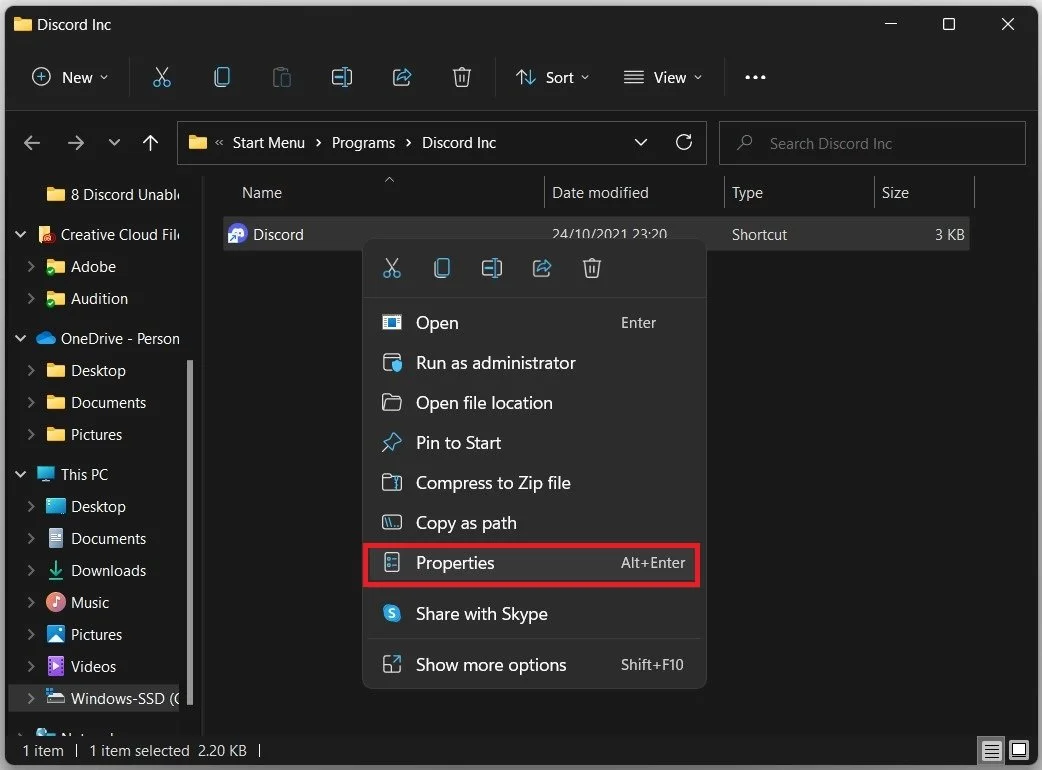The height and width of the screenshot is (770, 1042).
Task: Go back with the left arrow button
Action: 32,143
